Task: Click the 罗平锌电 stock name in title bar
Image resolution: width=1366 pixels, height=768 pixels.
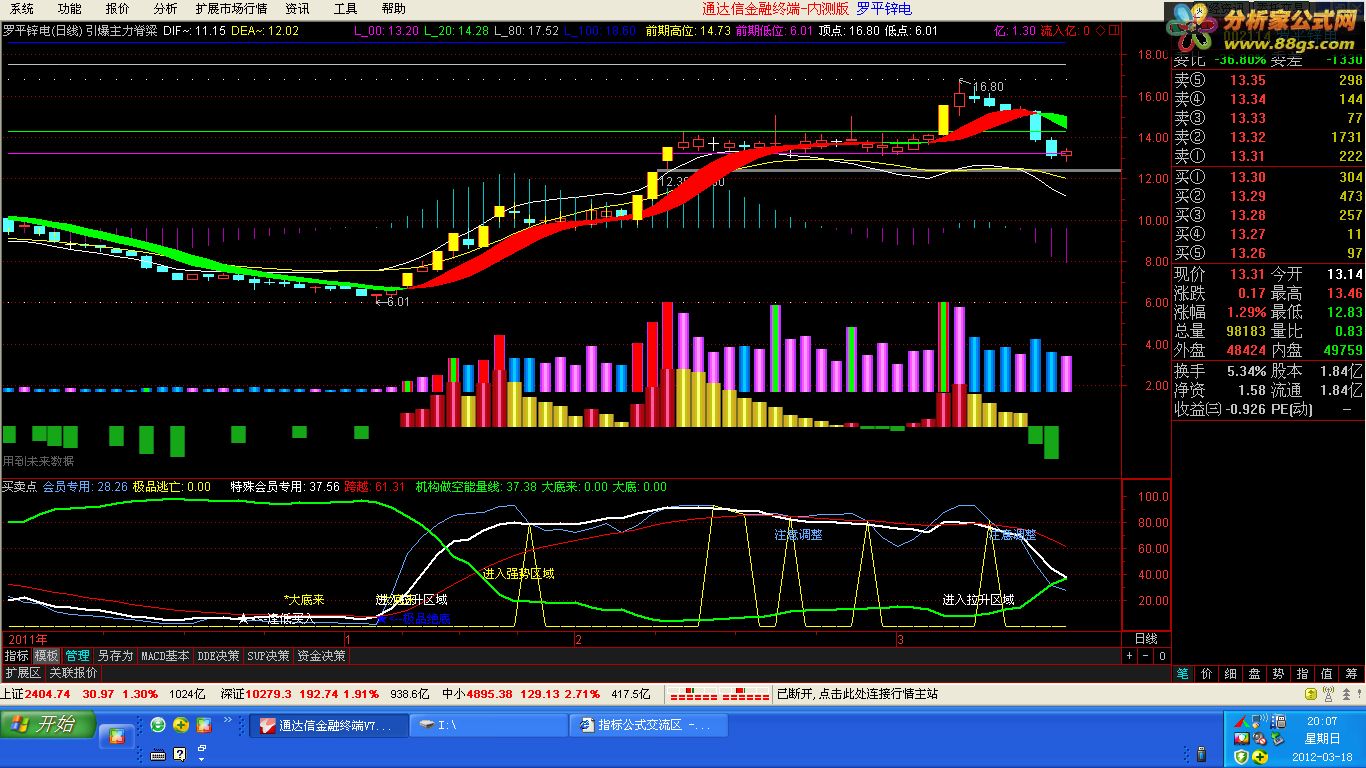Action: tap(884, 8)
